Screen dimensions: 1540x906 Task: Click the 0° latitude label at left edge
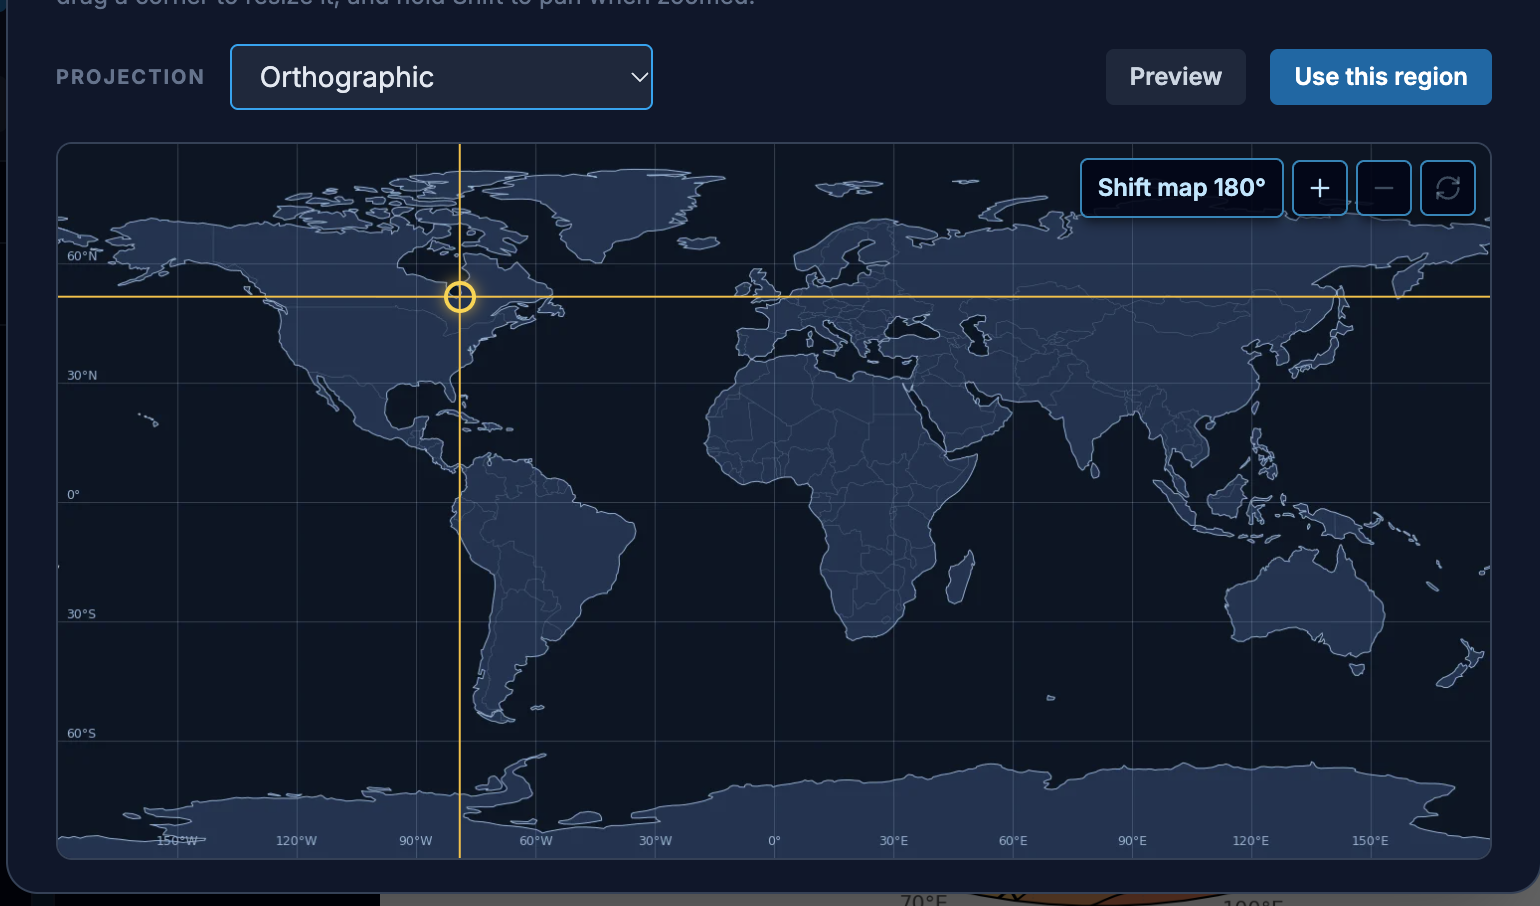(x=73, y=495)
